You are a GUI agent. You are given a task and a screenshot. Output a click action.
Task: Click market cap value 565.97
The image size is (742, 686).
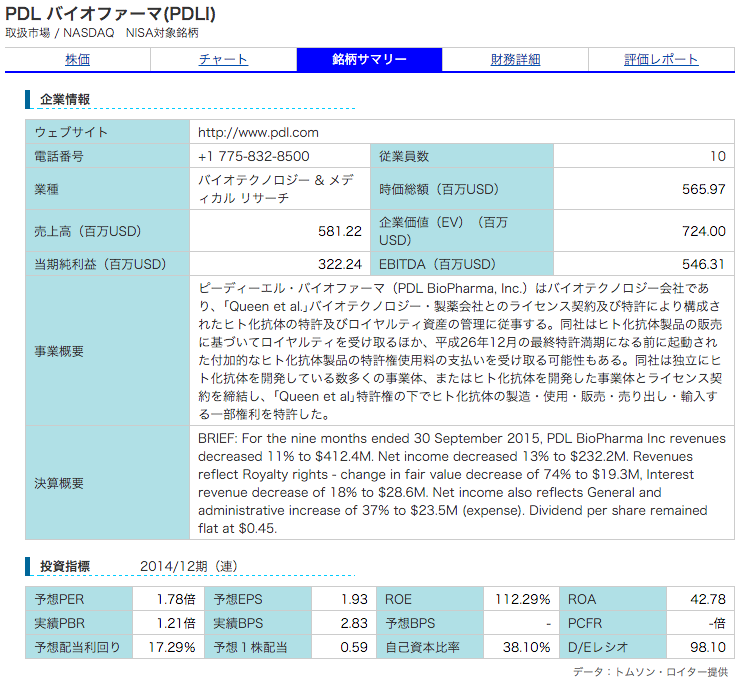[x=704, y=189]
